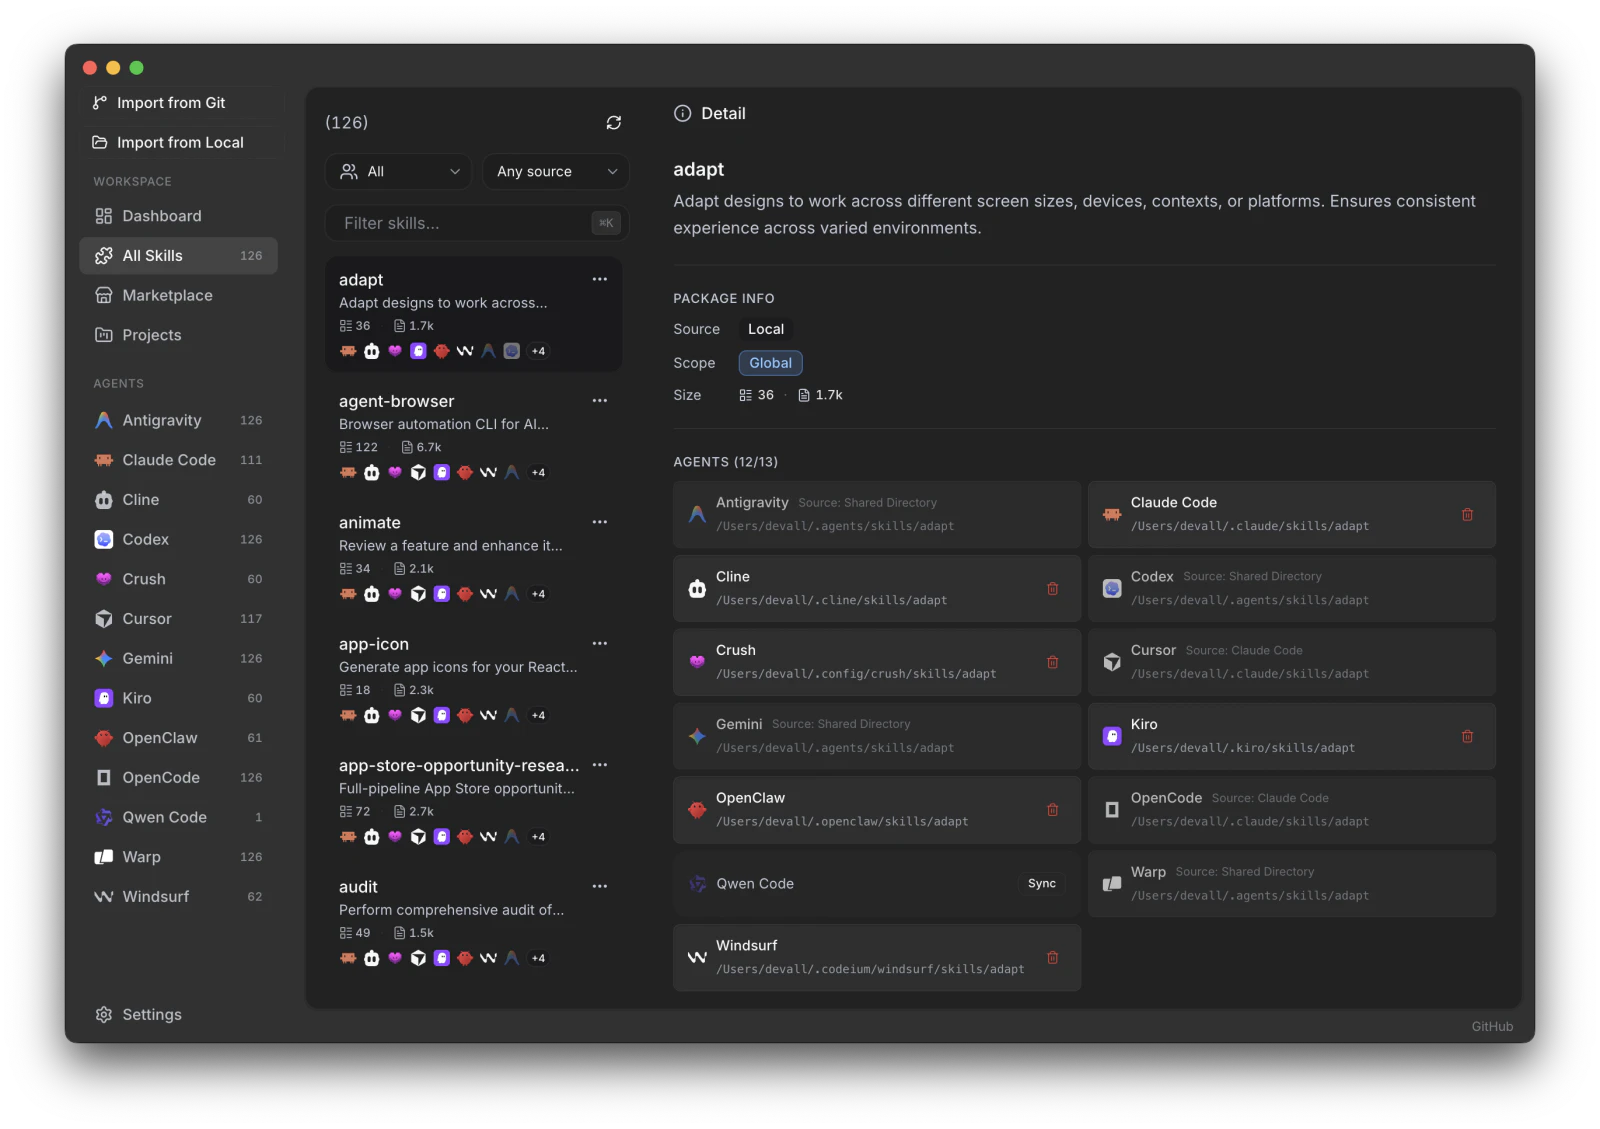The height and width of the screenshot is (1129, 1600).
Task: Select the agent-browser skill card
Action: [x=474, y=436]
